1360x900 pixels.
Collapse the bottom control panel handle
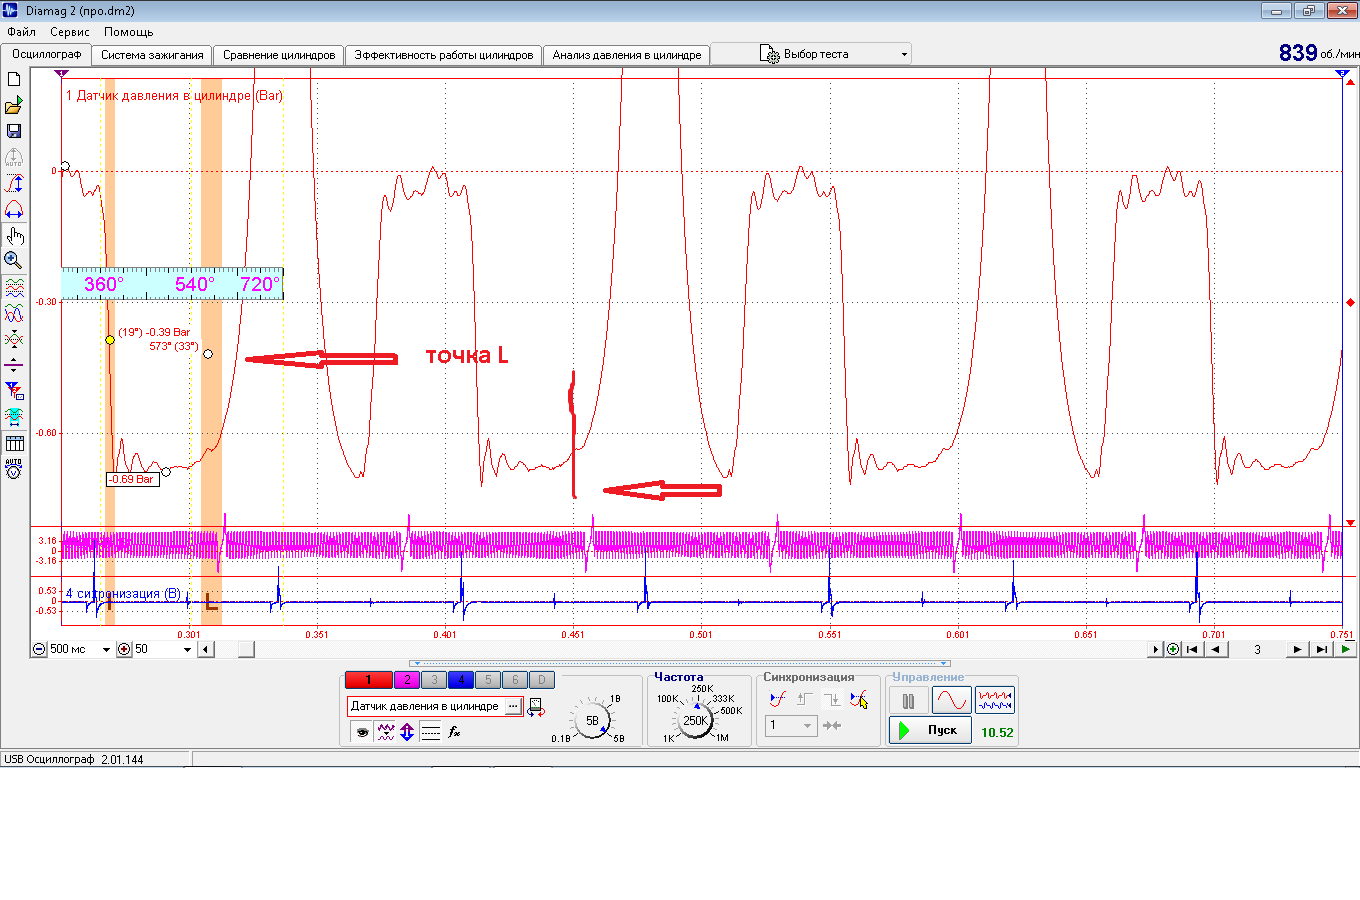[x=680, y=663]
